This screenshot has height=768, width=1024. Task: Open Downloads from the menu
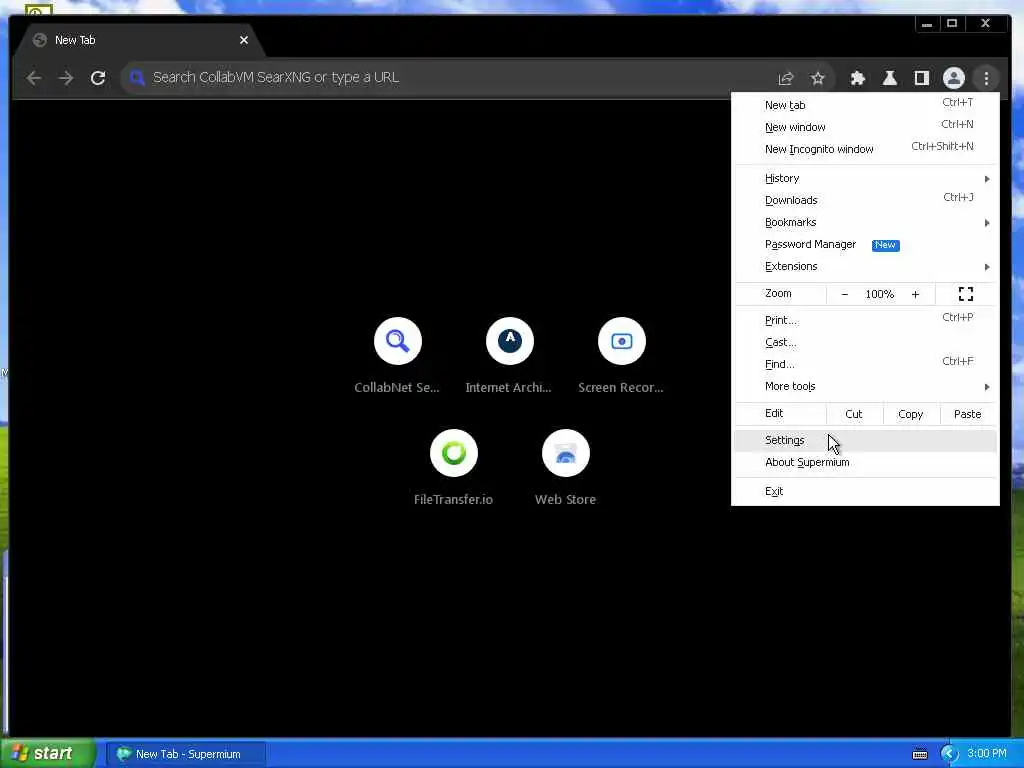[865, 200]
